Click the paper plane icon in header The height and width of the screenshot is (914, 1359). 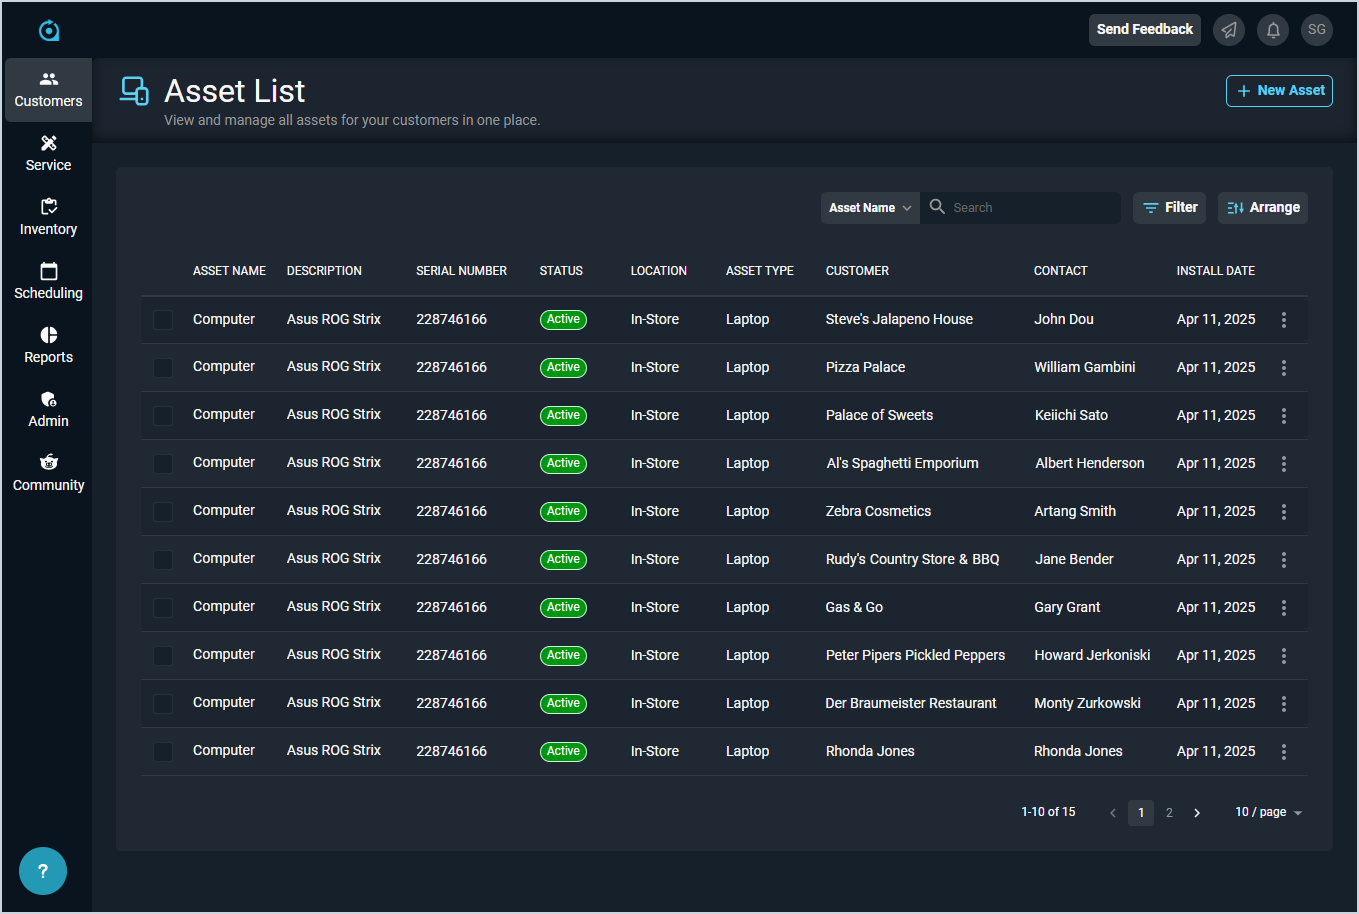(x=1229, y=30)
